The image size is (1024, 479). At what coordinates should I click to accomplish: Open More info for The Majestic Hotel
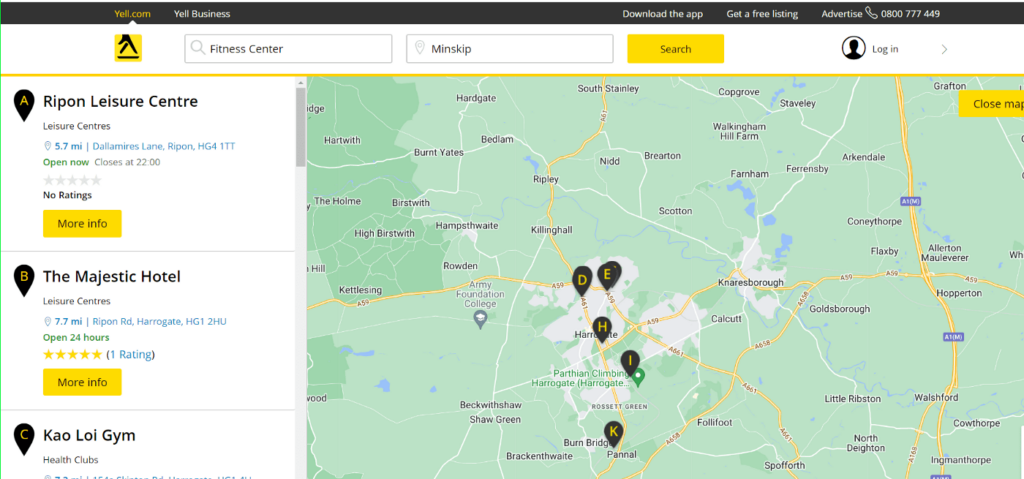point(82,382)
